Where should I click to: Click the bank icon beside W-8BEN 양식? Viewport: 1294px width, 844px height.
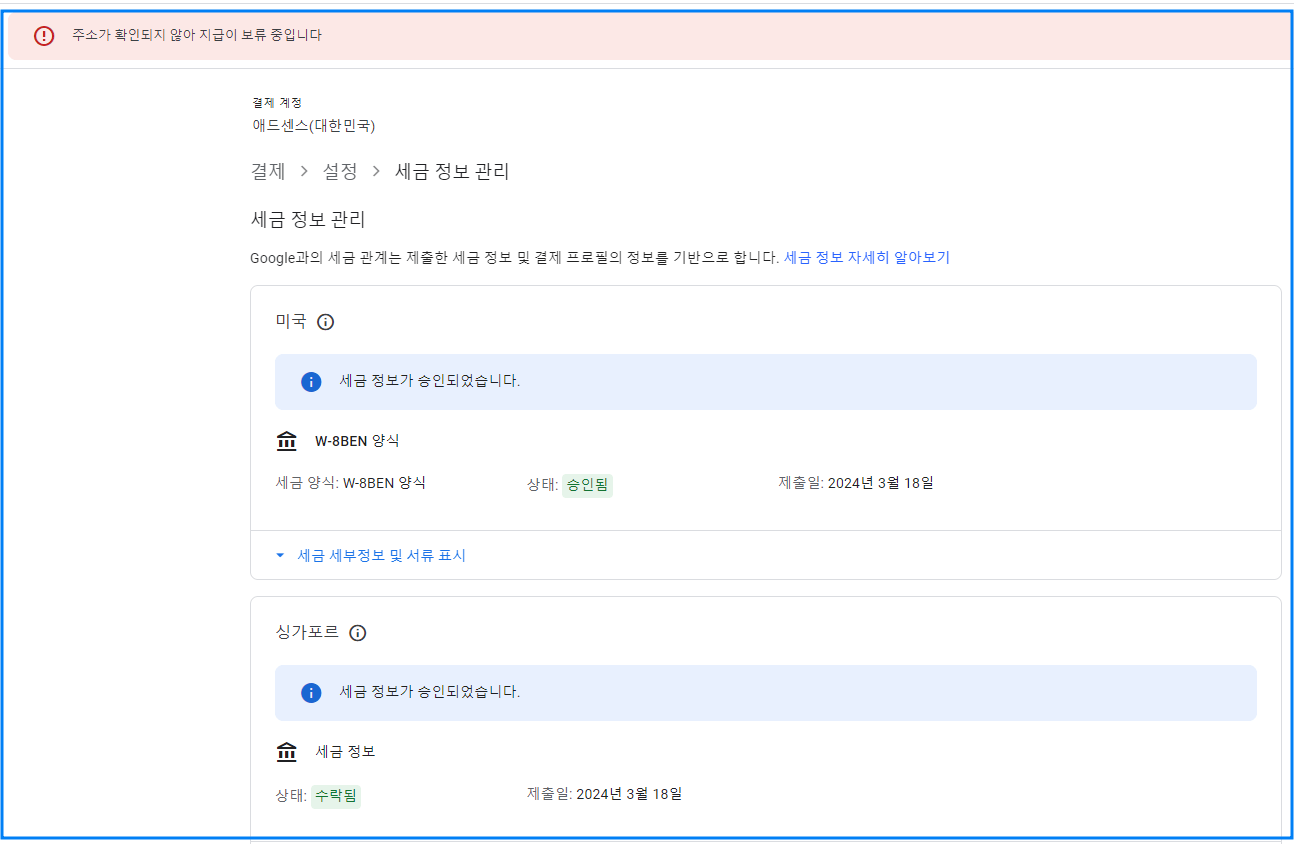287,440
